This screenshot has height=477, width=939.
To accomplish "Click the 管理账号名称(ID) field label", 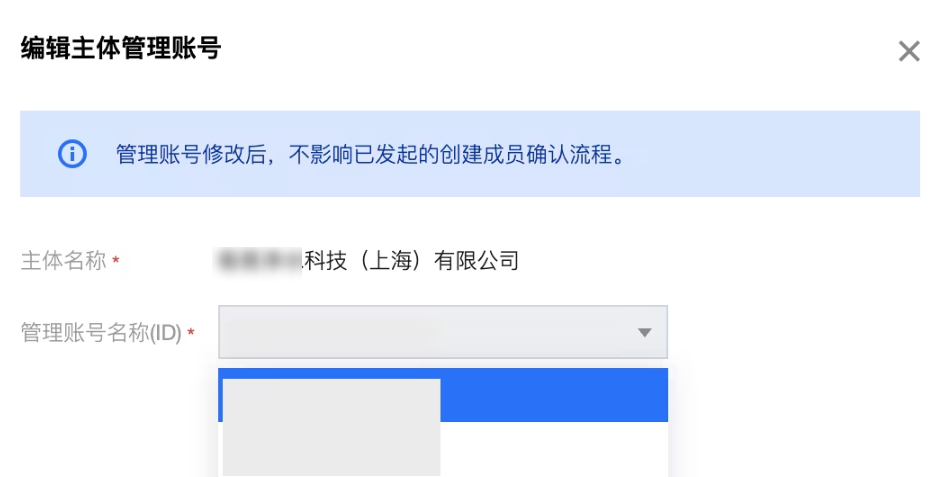I will [101, 333].
